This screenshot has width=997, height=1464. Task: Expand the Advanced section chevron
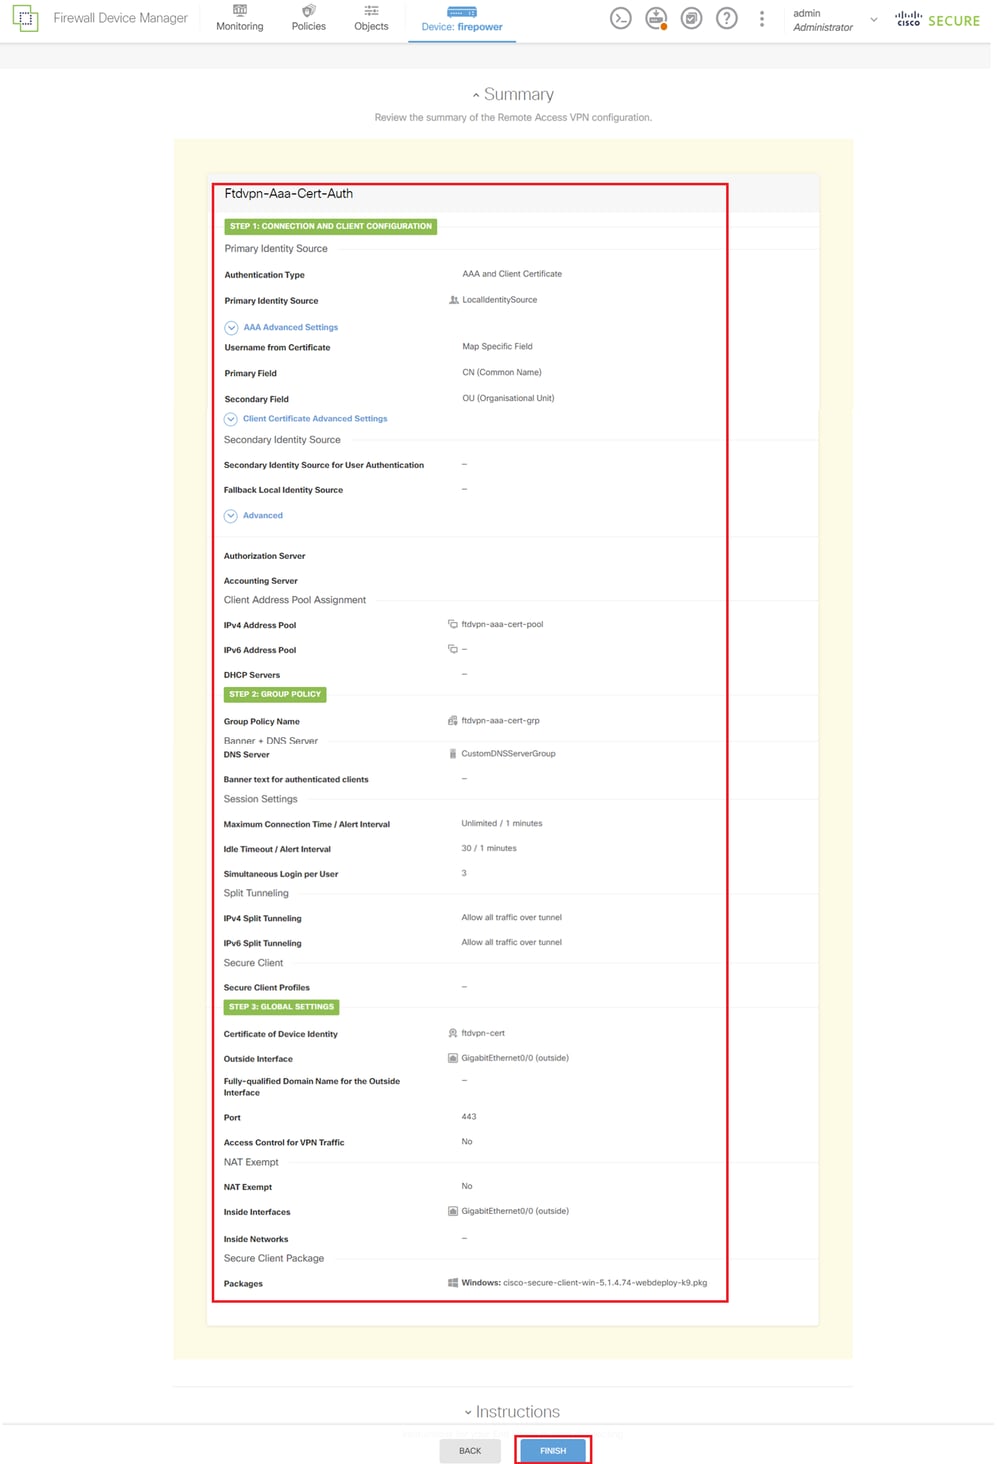point(231,516)
